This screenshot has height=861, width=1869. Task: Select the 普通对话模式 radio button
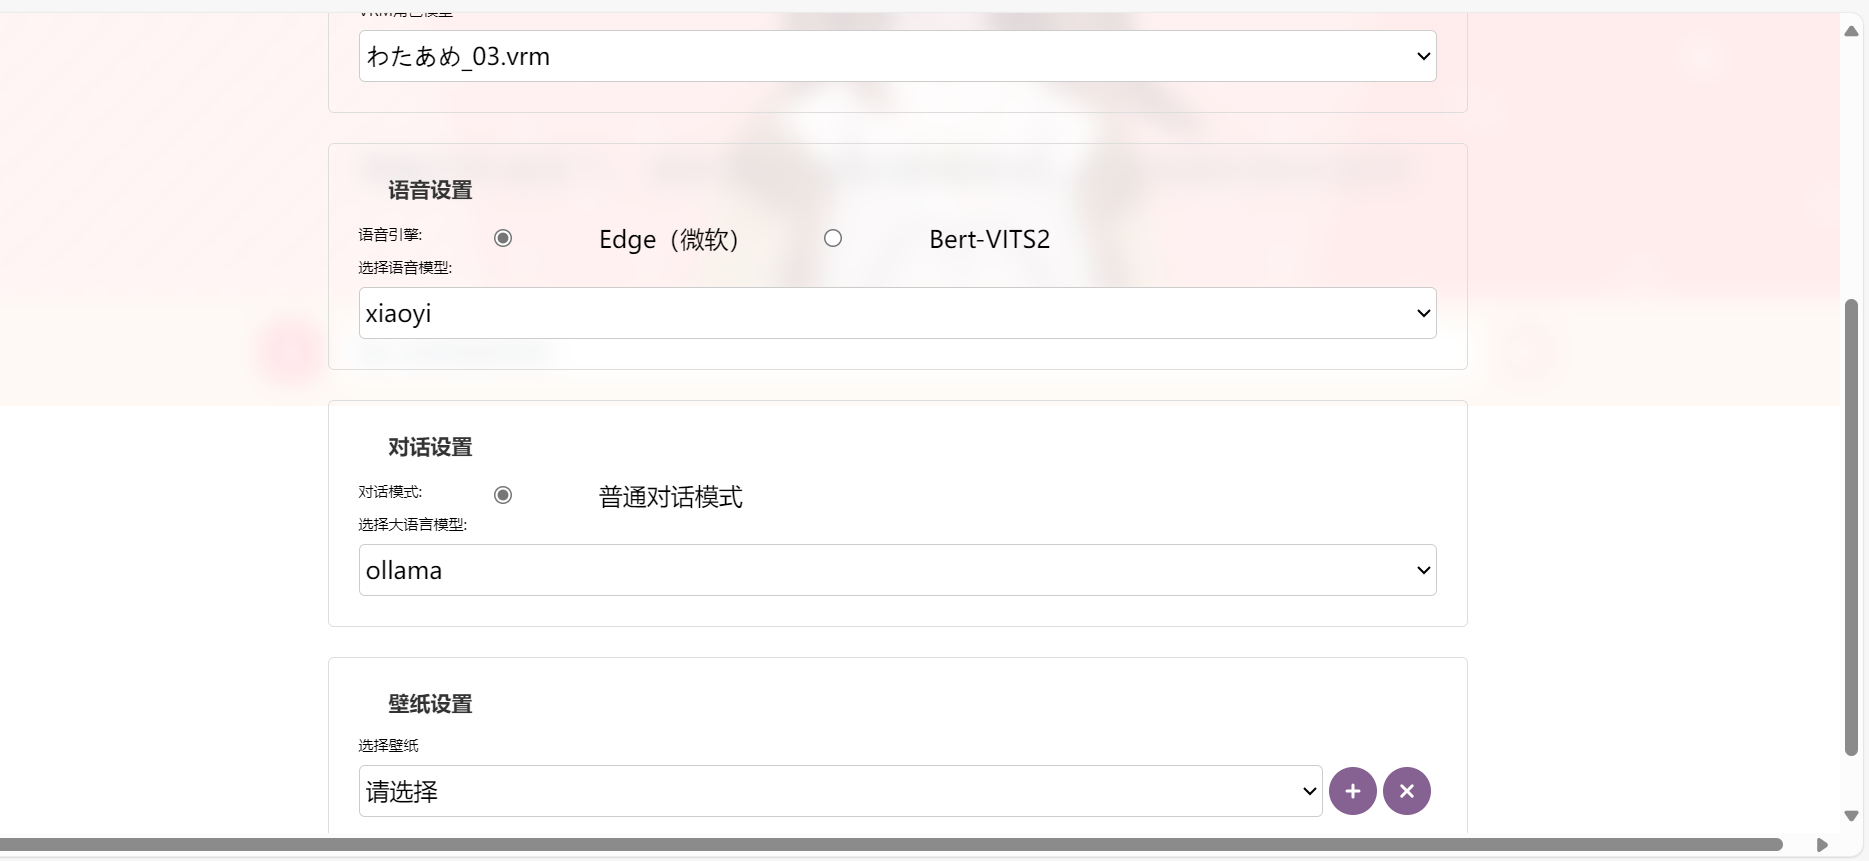[503, 495]
